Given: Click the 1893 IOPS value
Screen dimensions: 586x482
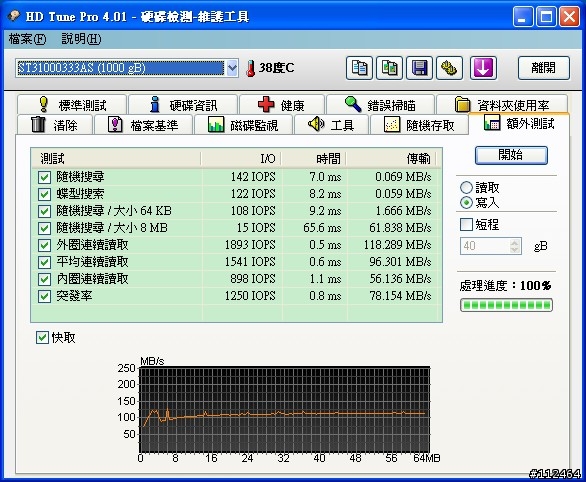Looking at the screenshot, I should coord(250,245).
